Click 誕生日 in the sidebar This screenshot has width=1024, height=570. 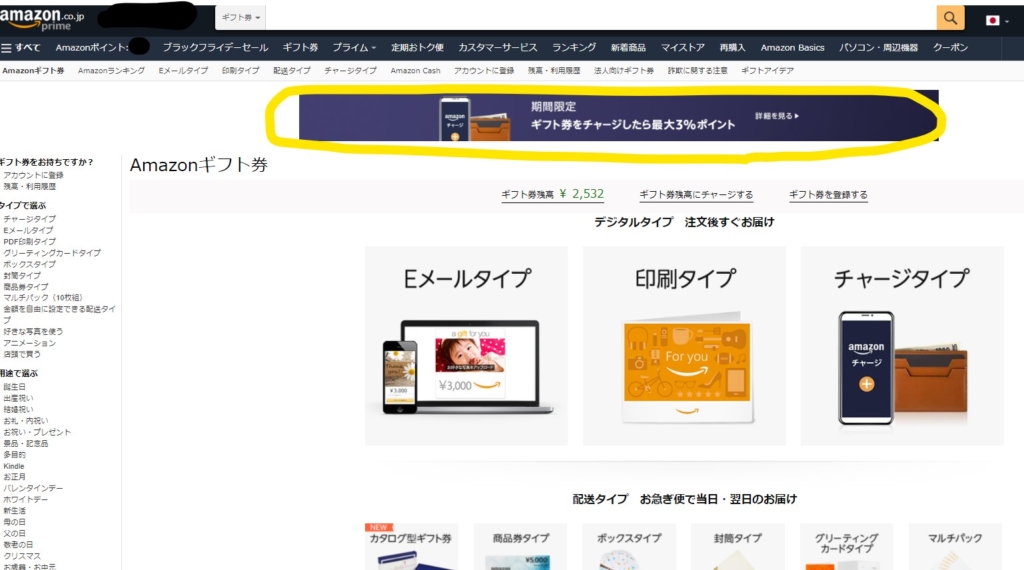pyautogui.click(x=14, y=387)
